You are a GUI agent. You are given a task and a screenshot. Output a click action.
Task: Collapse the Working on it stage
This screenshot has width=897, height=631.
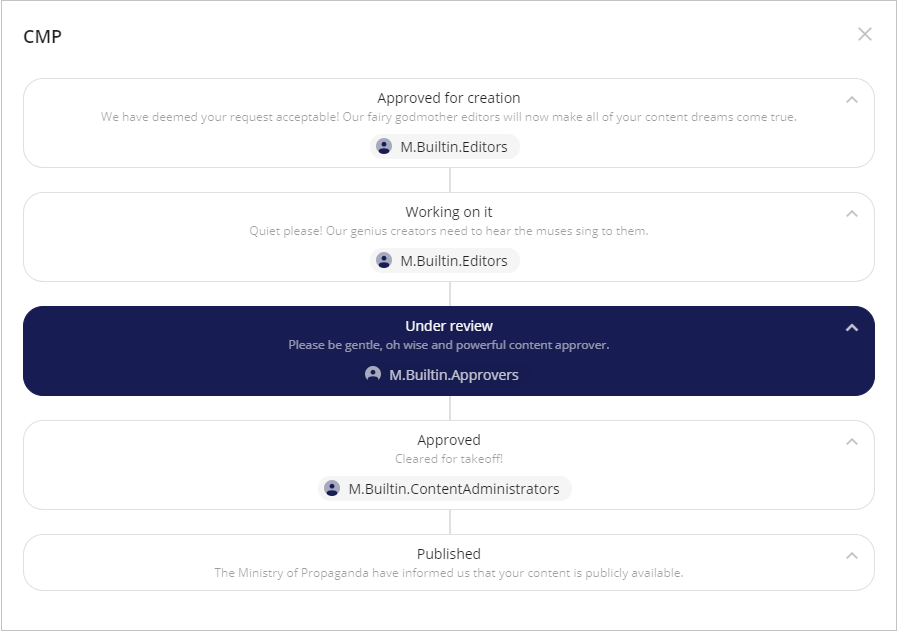[x=852, y=213]
